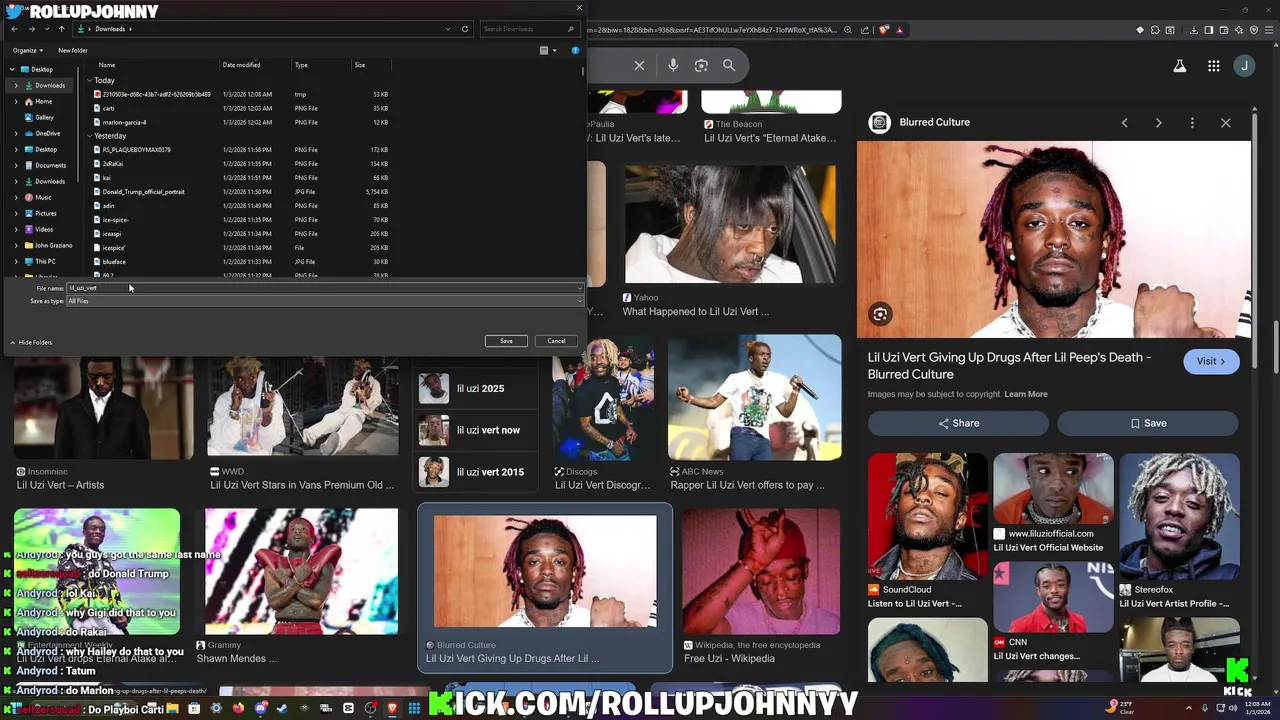
Task: Expand the This PC tree node
Action: point(16,261)
